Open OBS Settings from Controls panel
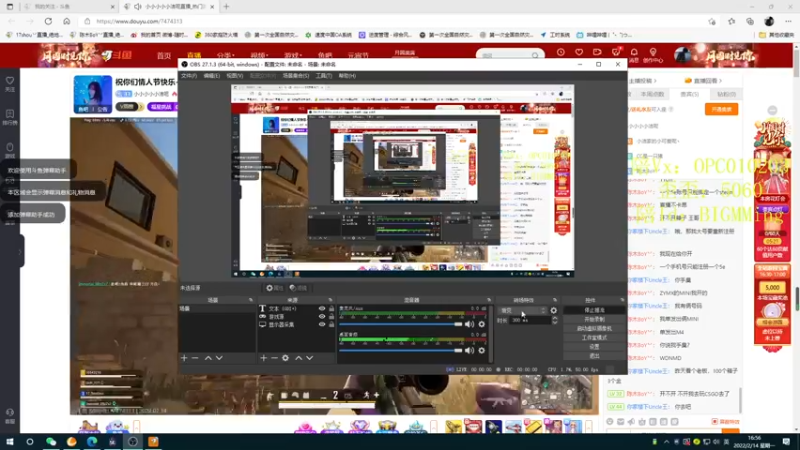Screen dimensions: 800x450 (594, 347)
